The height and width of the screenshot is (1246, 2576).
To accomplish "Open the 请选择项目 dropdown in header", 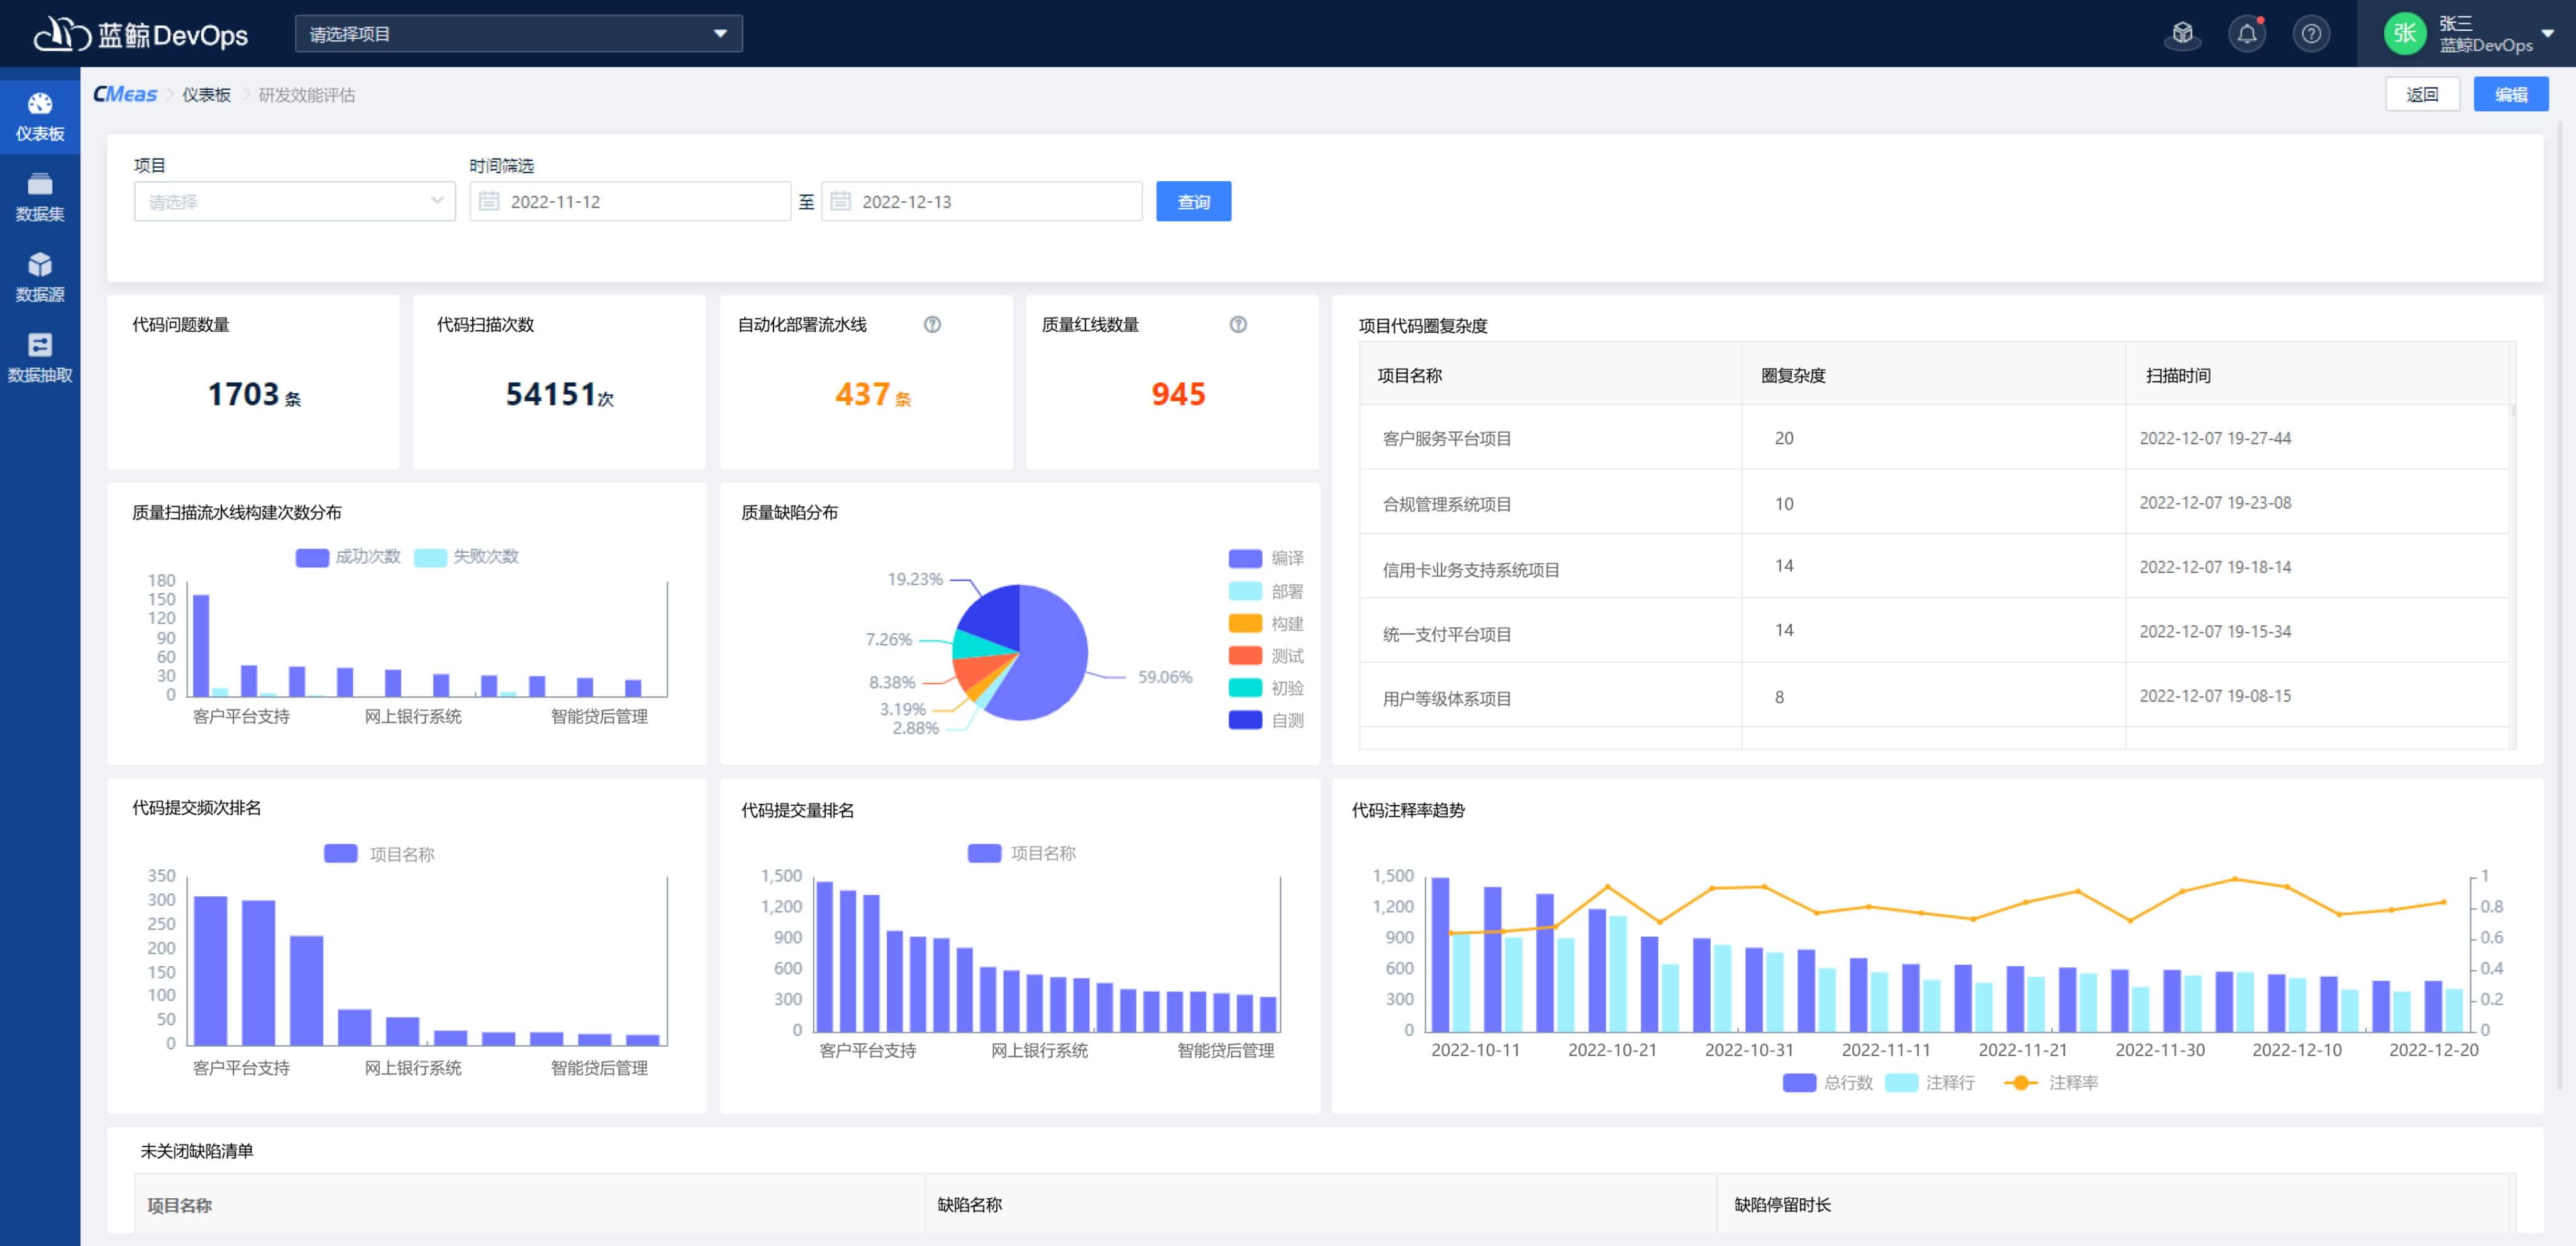I will (x=518, y=34).
